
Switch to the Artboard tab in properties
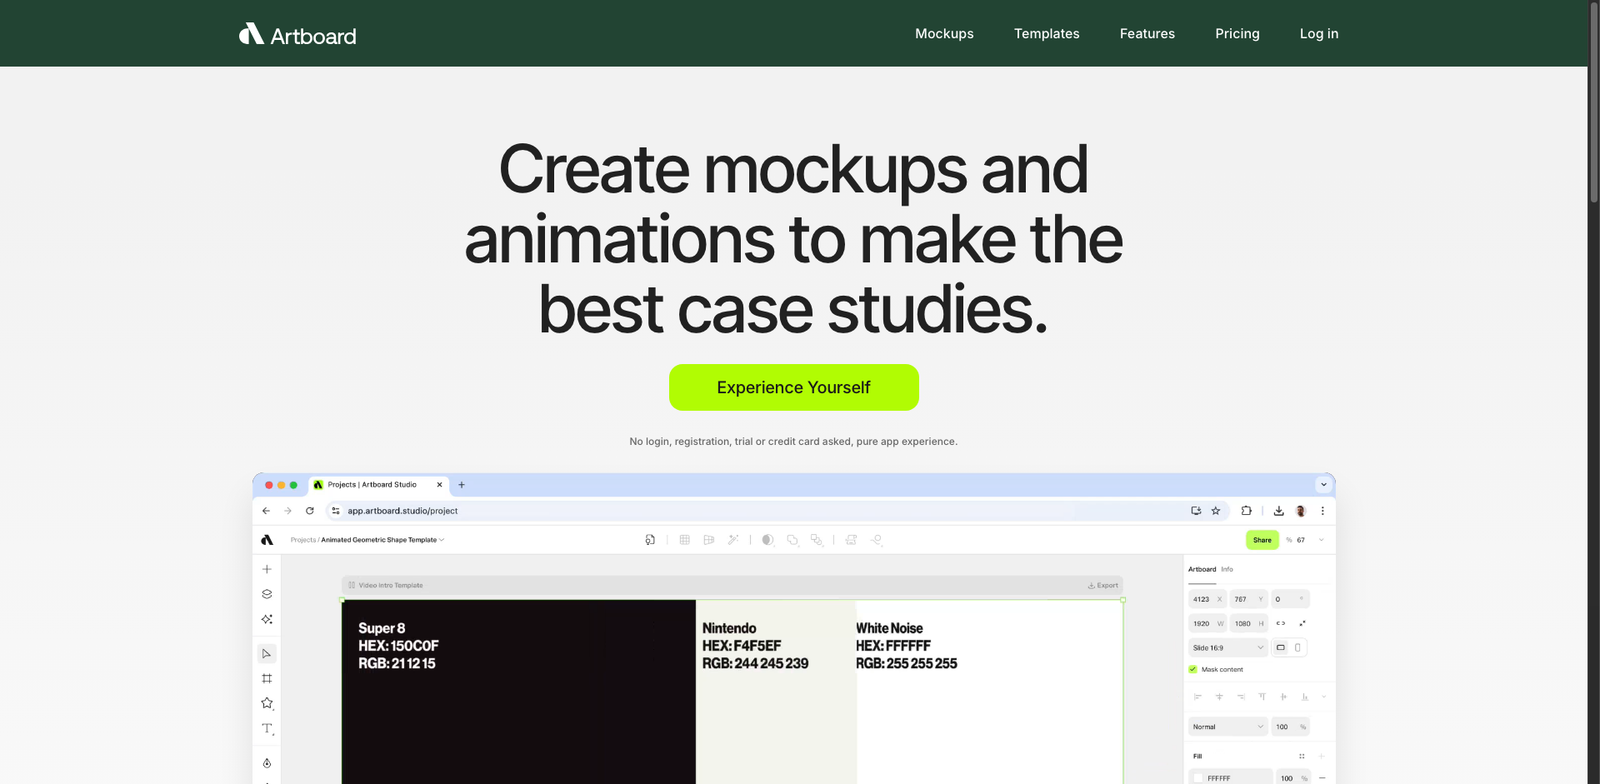tap(1202, 569)
